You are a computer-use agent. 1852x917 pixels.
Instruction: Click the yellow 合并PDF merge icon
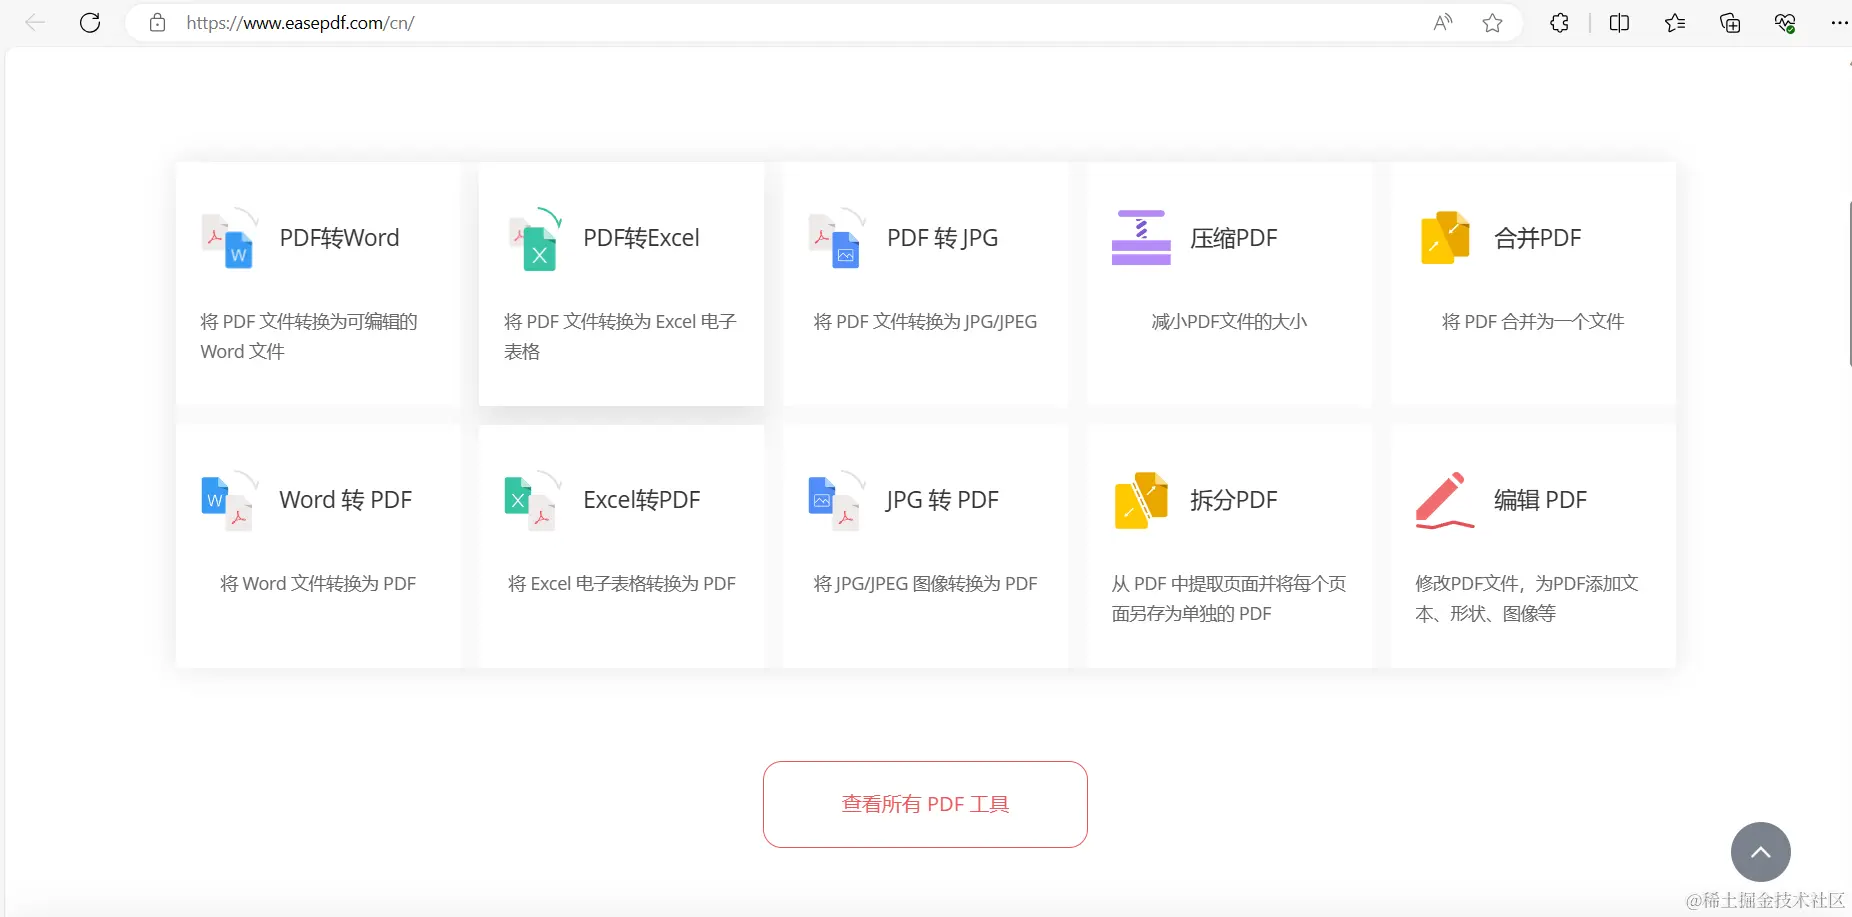(x=1445, y=238)
